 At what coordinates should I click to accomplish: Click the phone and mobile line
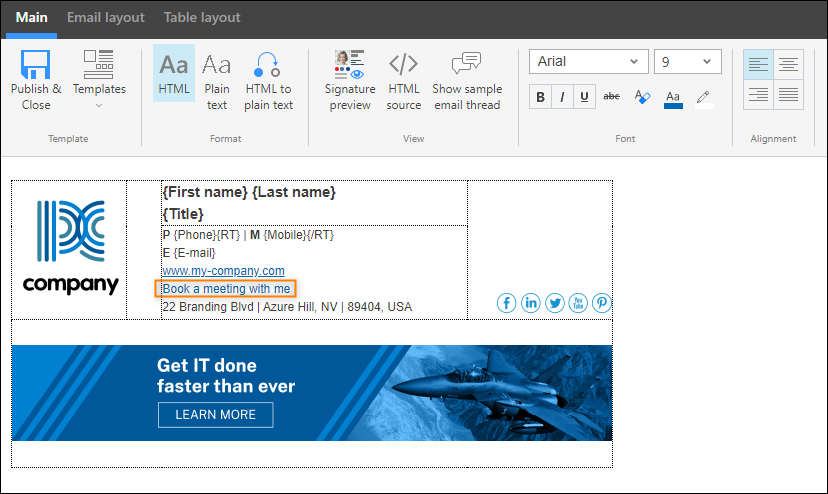click(x=248, y=235)
